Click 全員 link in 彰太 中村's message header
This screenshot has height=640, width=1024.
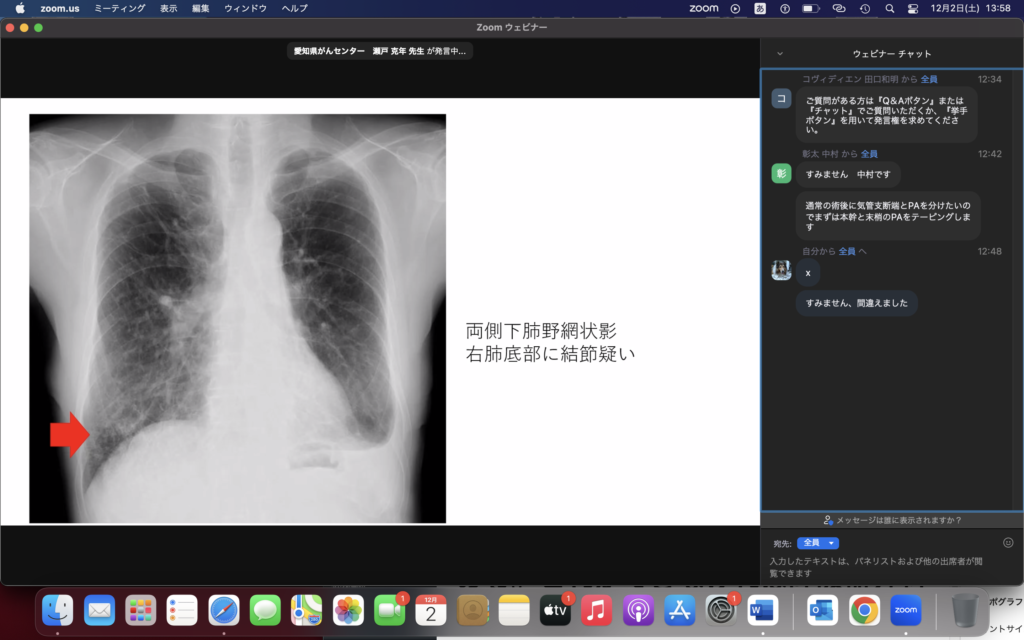coord(869,154)
